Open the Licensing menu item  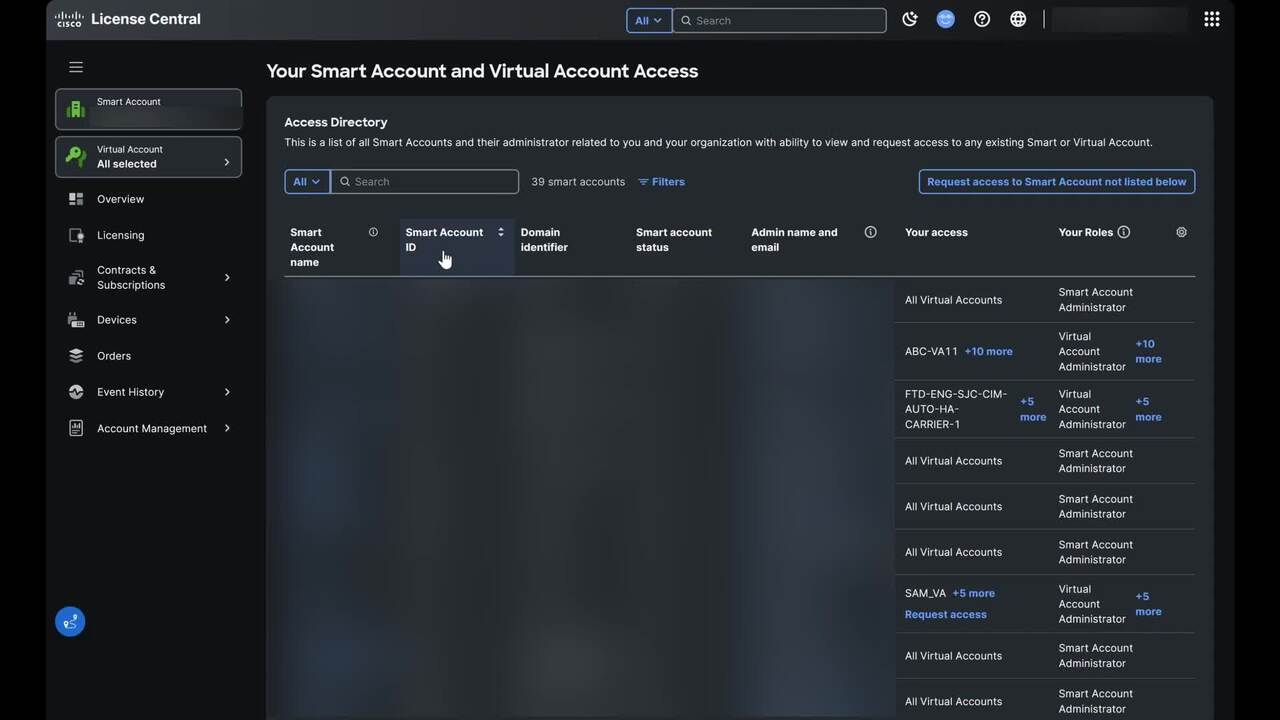click(x=120, y=235)
